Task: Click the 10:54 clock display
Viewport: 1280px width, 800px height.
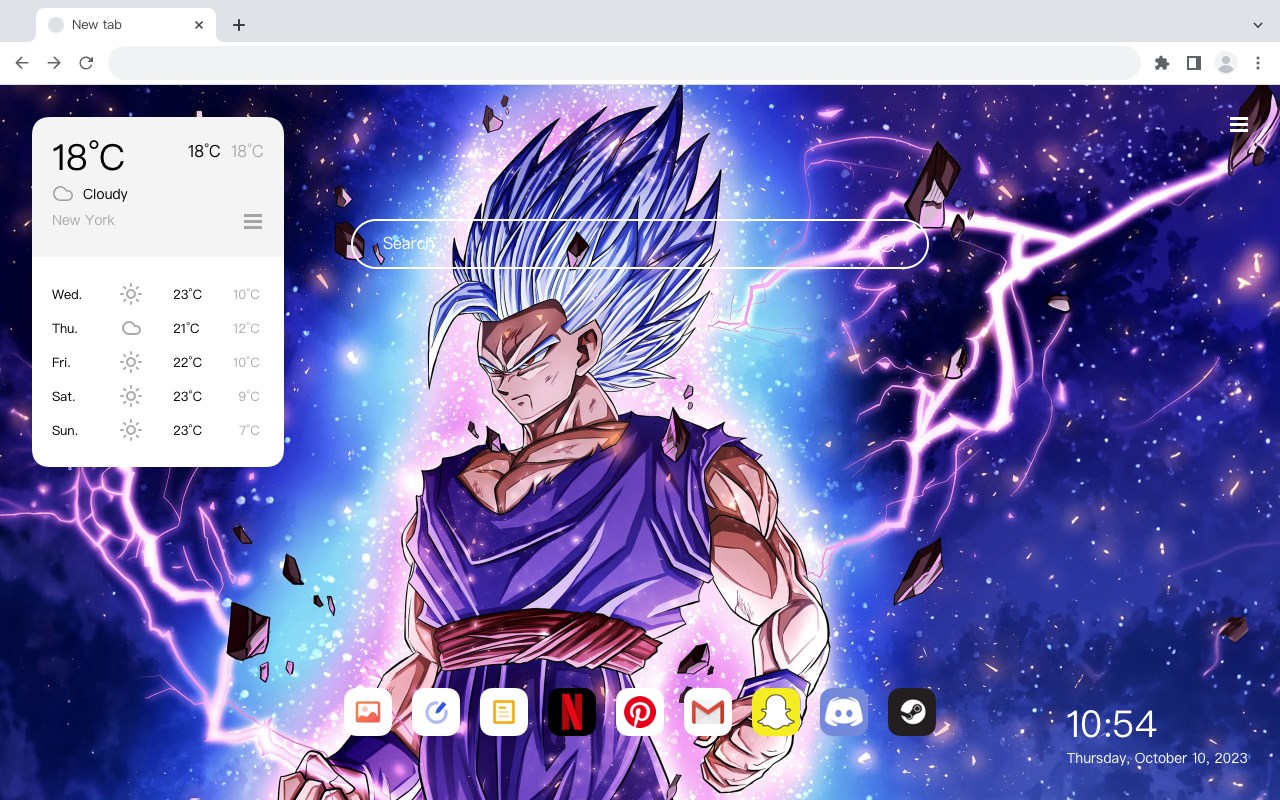Action: 1111,724
